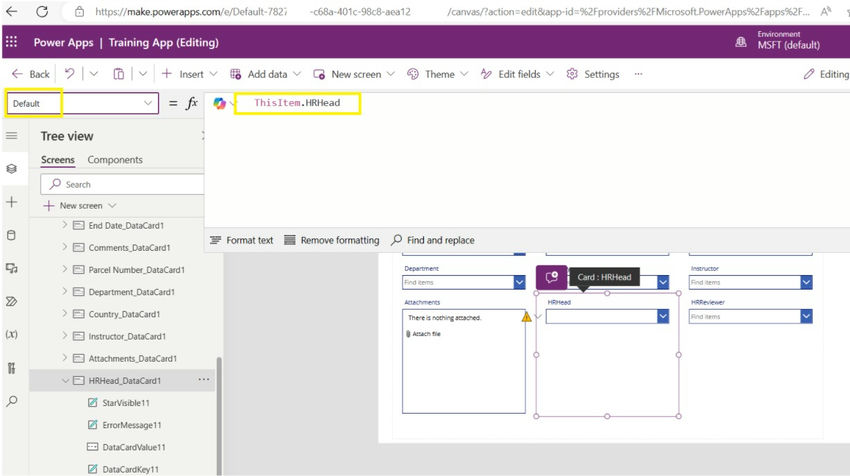The width and height of the screenshot is (850, 476).
Task: Open the Instructor combo box arrow
Action: [806, 282]
